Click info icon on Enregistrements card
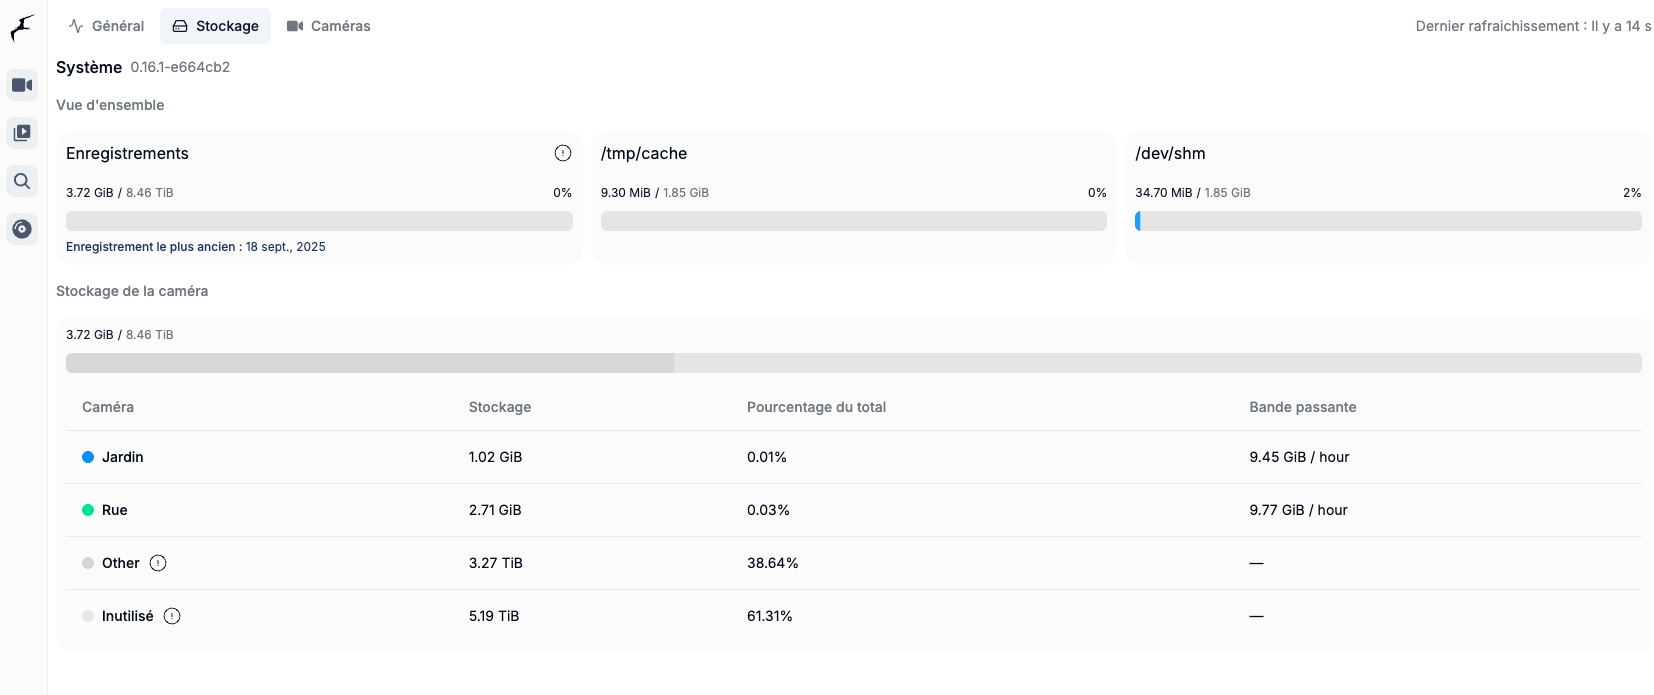This screenshot has height=695, width=1654. (563, 153)
